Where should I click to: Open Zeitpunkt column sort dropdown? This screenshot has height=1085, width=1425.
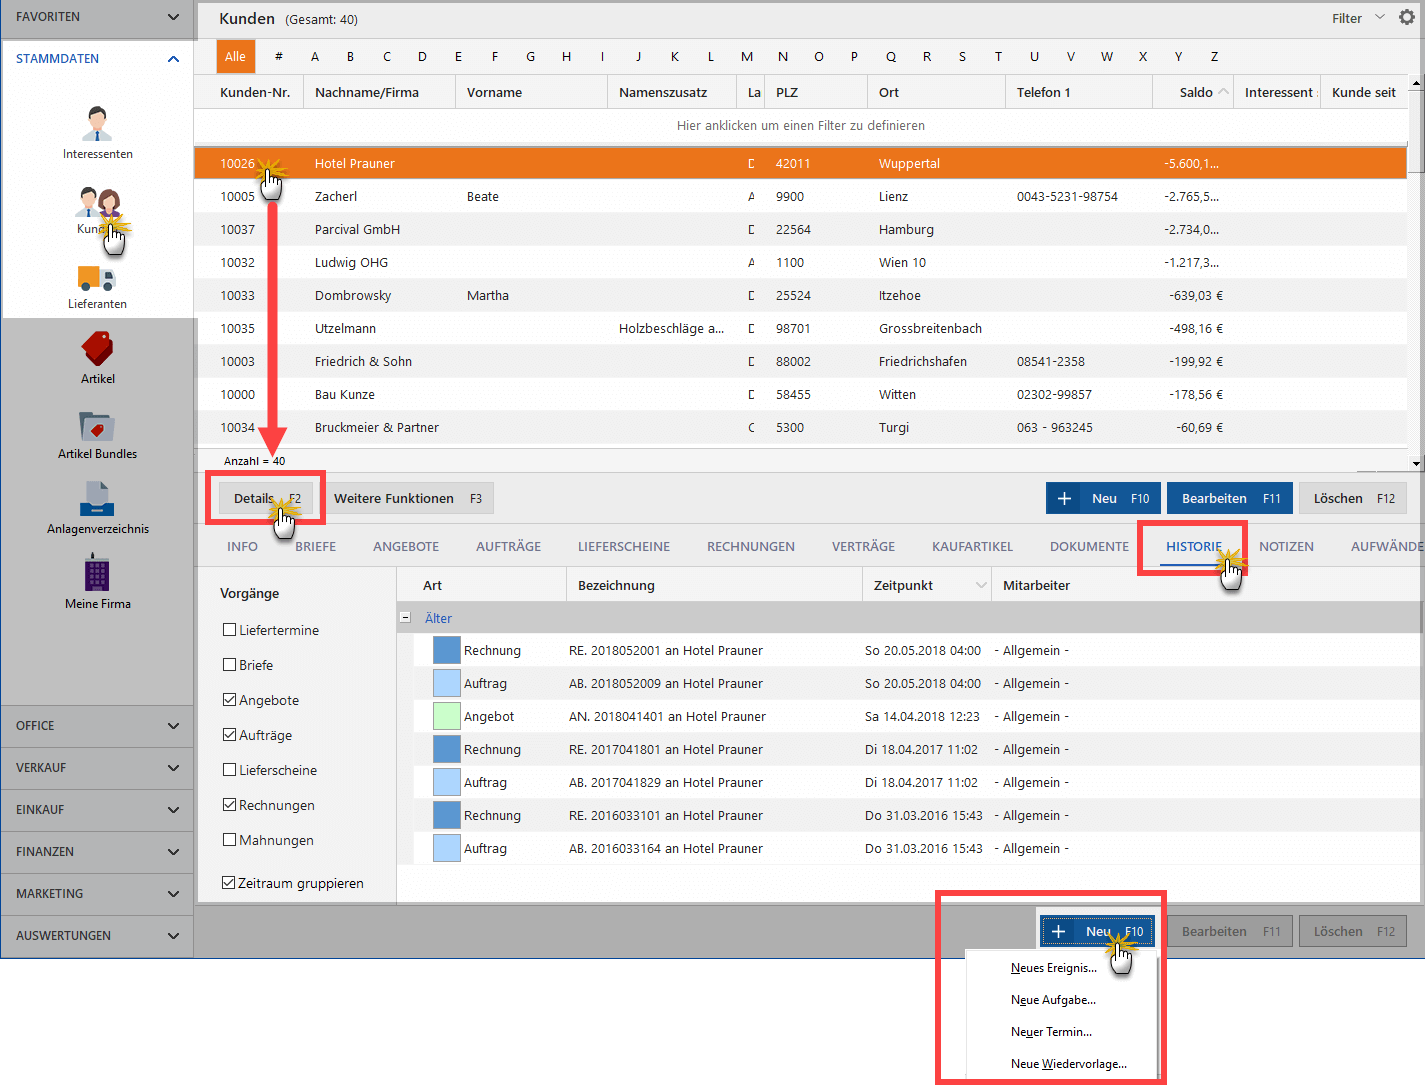click(981, 585)
